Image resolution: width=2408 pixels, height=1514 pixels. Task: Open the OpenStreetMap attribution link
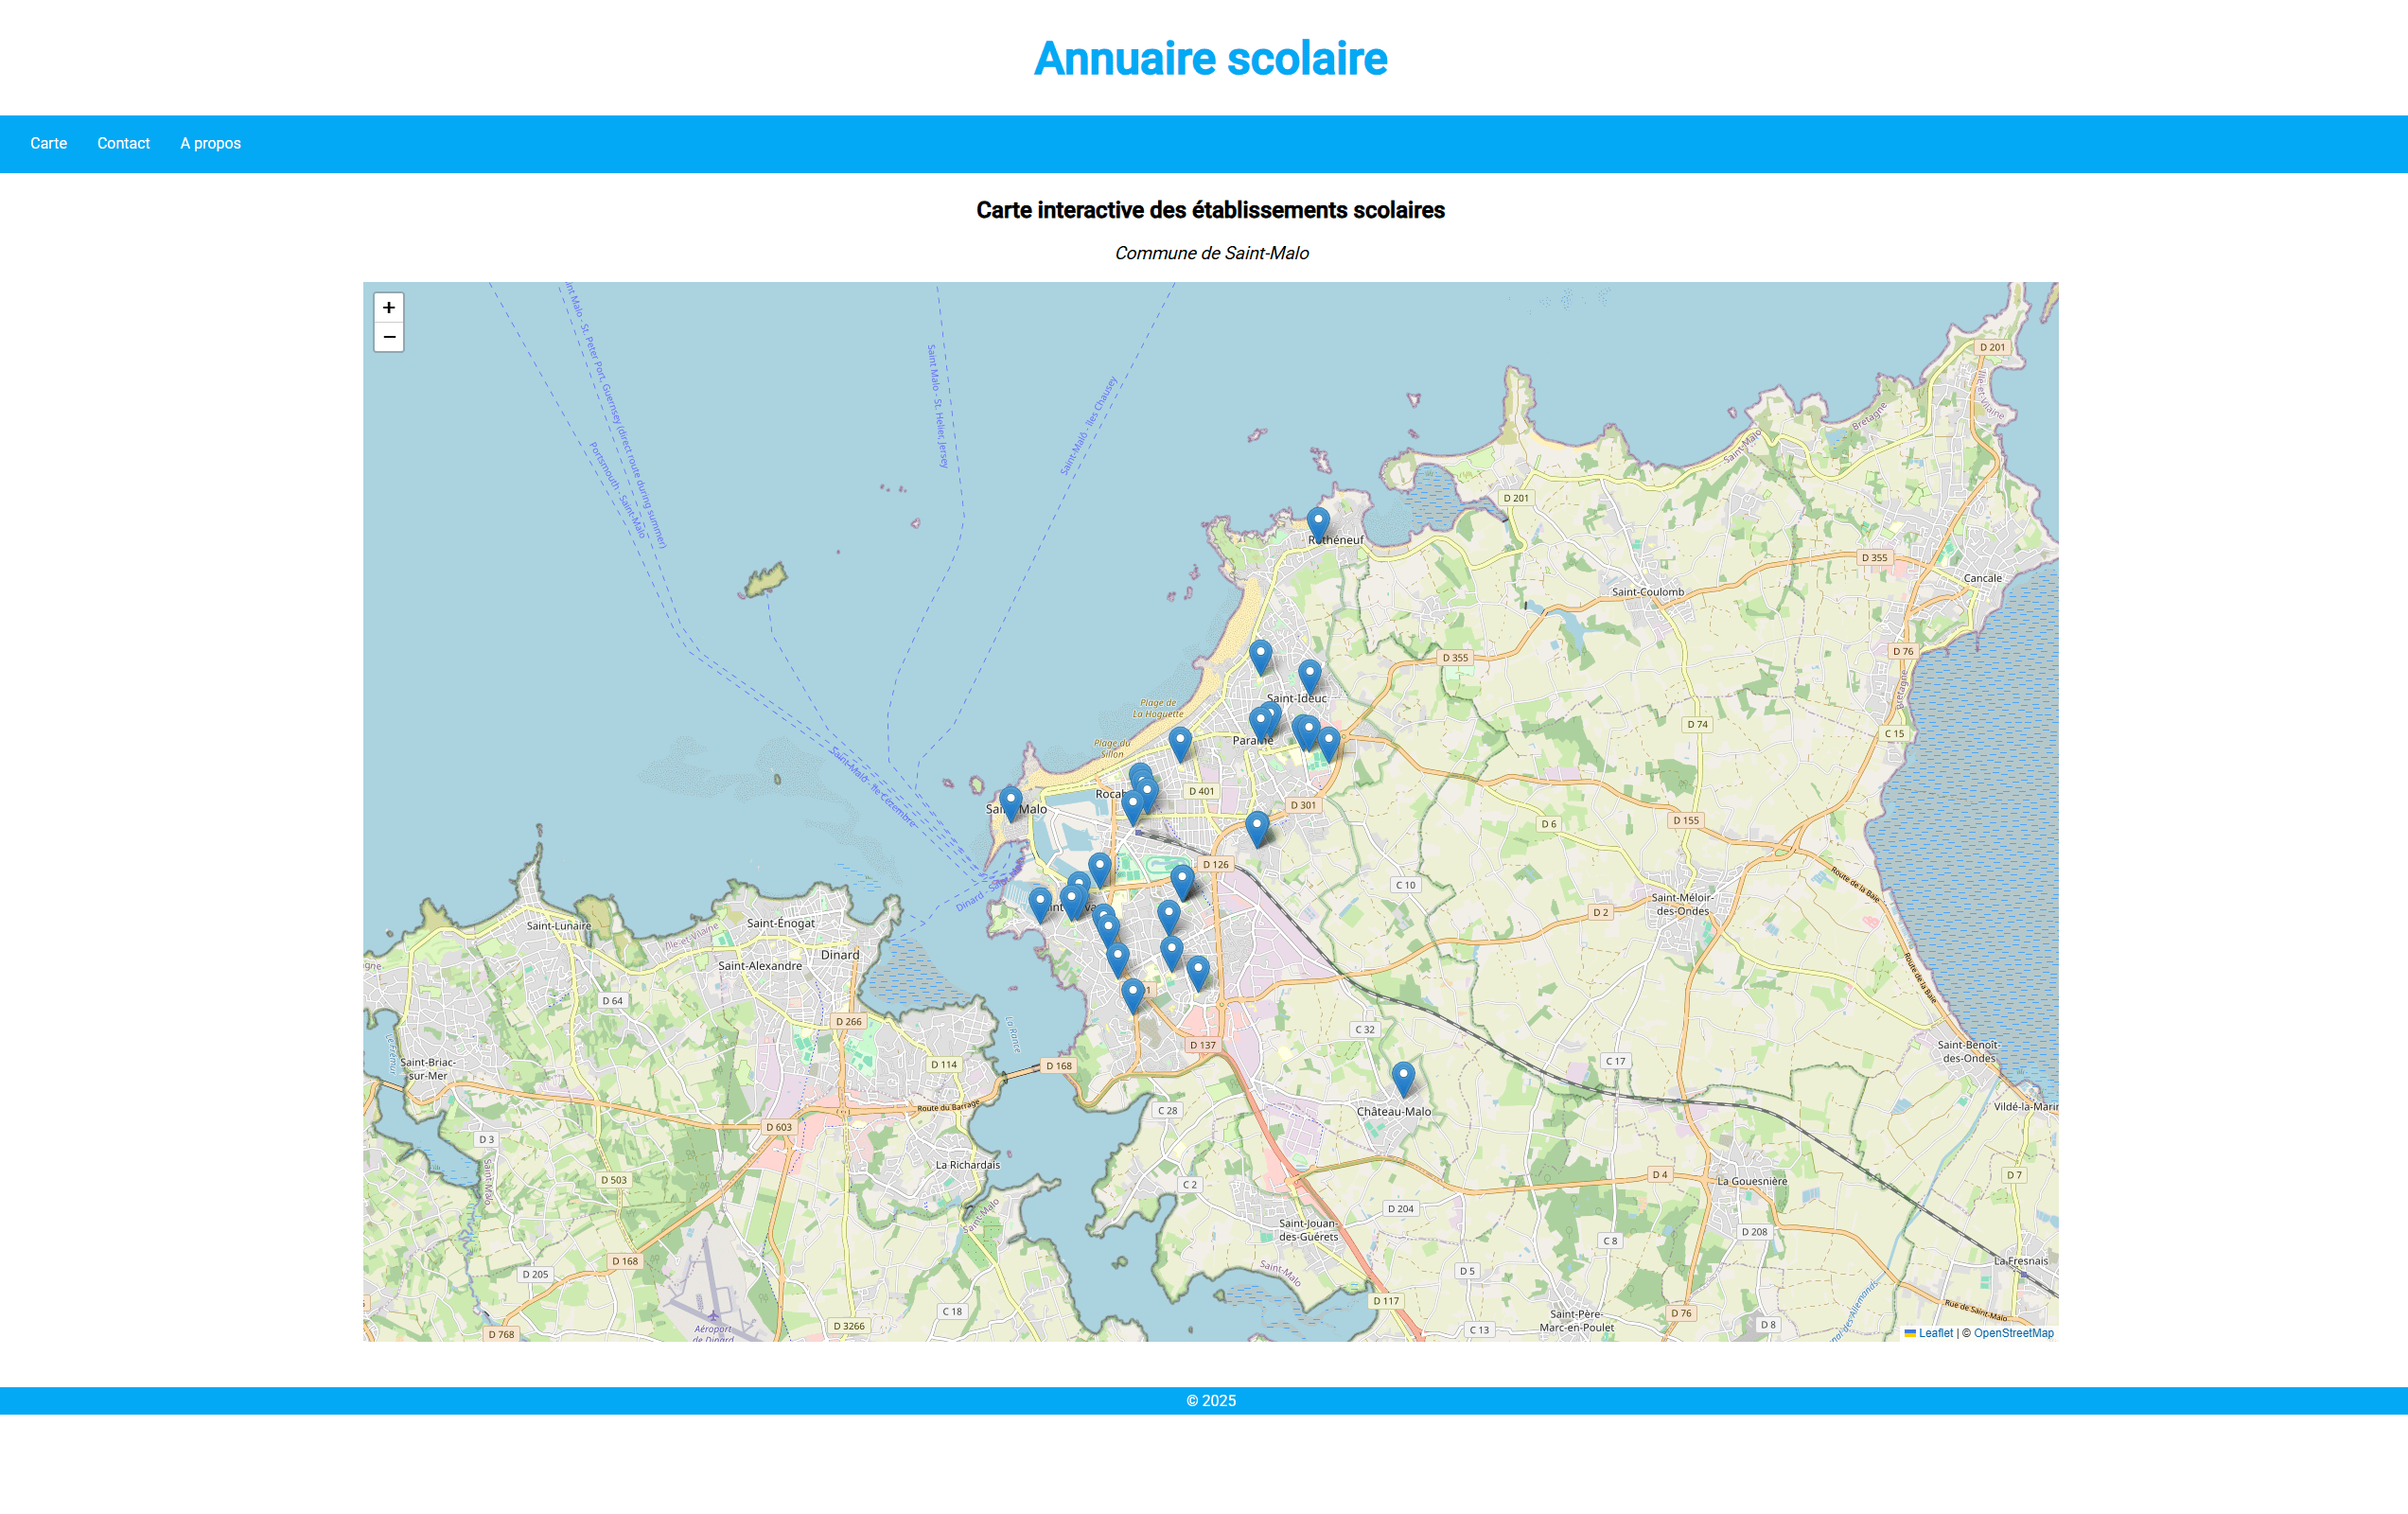(x=2013, y=1333)
